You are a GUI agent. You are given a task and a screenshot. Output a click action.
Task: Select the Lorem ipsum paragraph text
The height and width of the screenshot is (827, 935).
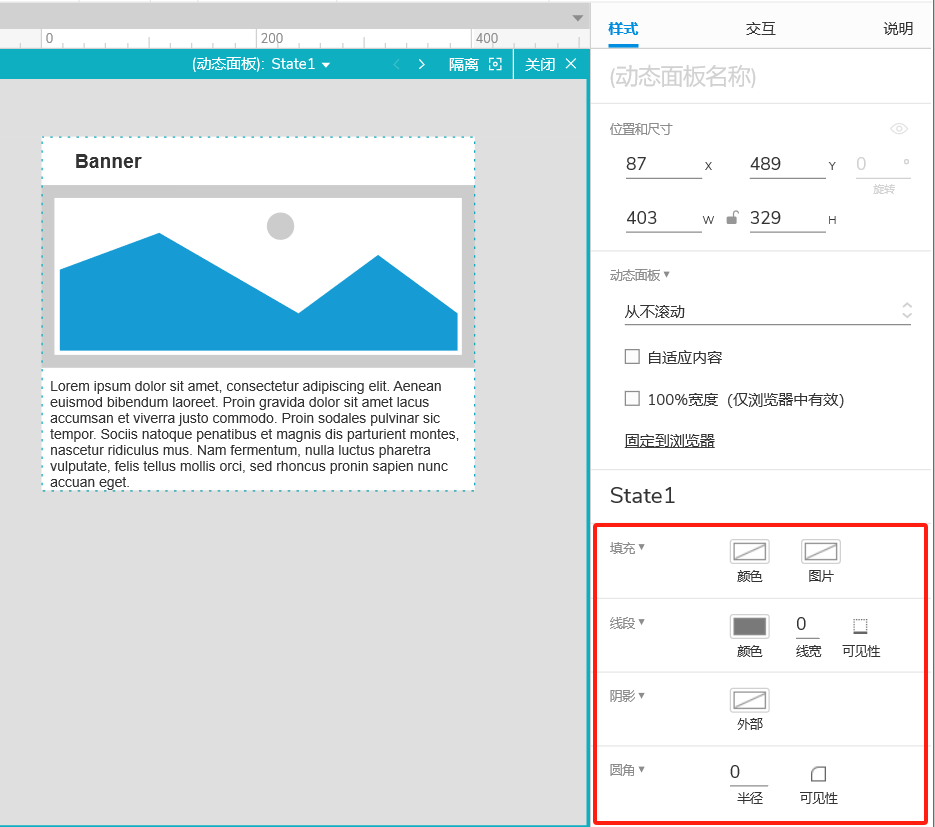click(255, 434)
